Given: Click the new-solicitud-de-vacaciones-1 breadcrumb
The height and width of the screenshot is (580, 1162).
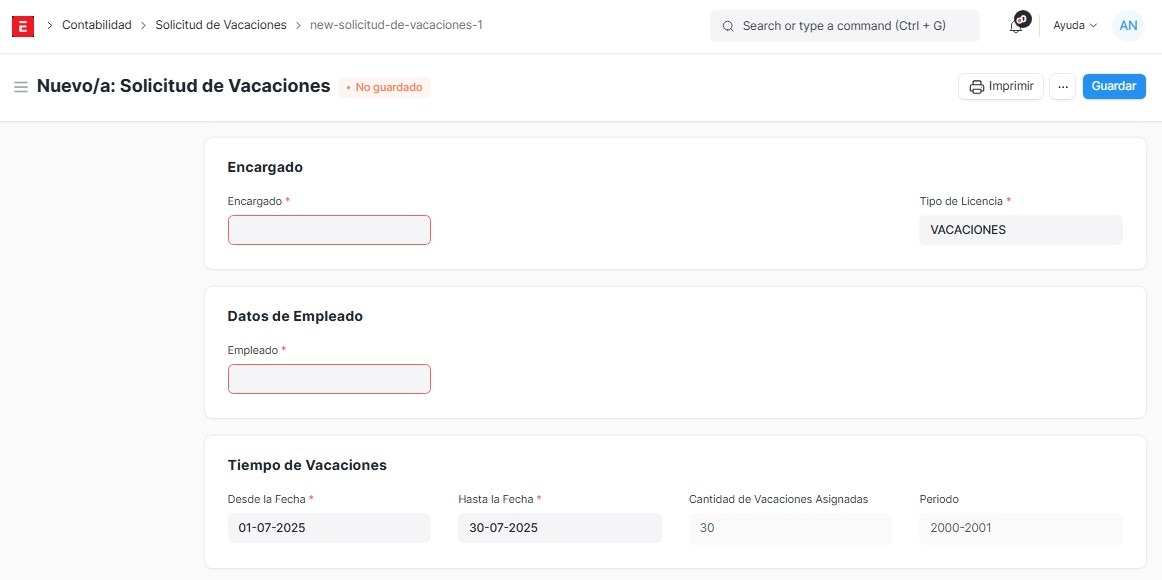Looking at the screenshot, I should coord(396,25).
